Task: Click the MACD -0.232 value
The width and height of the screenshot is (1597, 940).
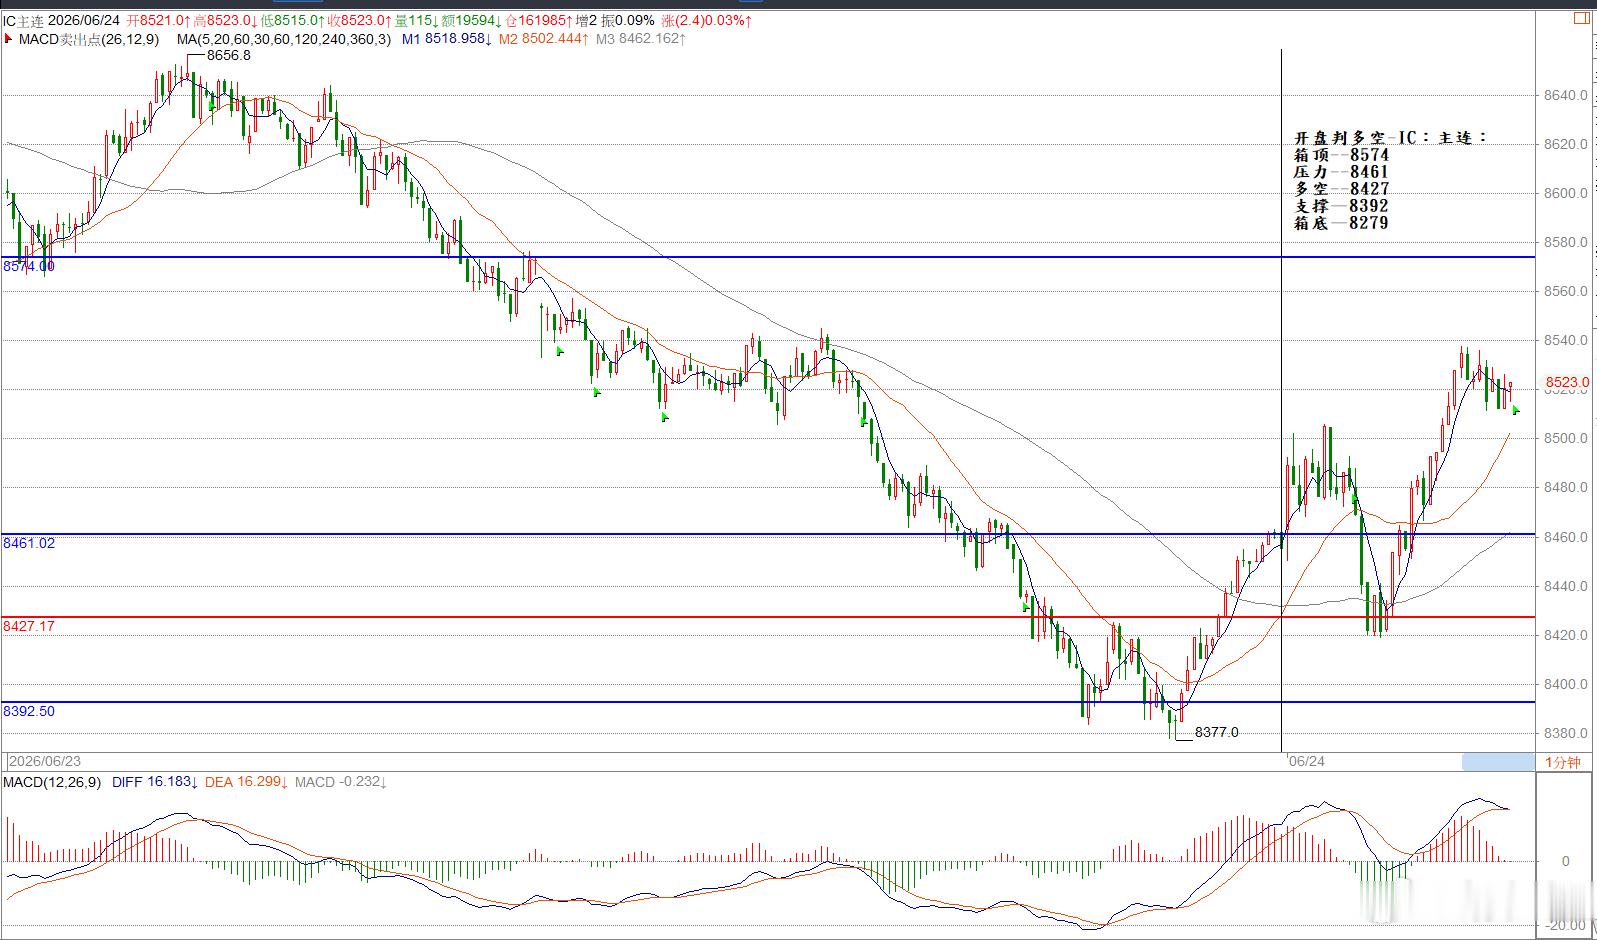Action: pos(341,782)
